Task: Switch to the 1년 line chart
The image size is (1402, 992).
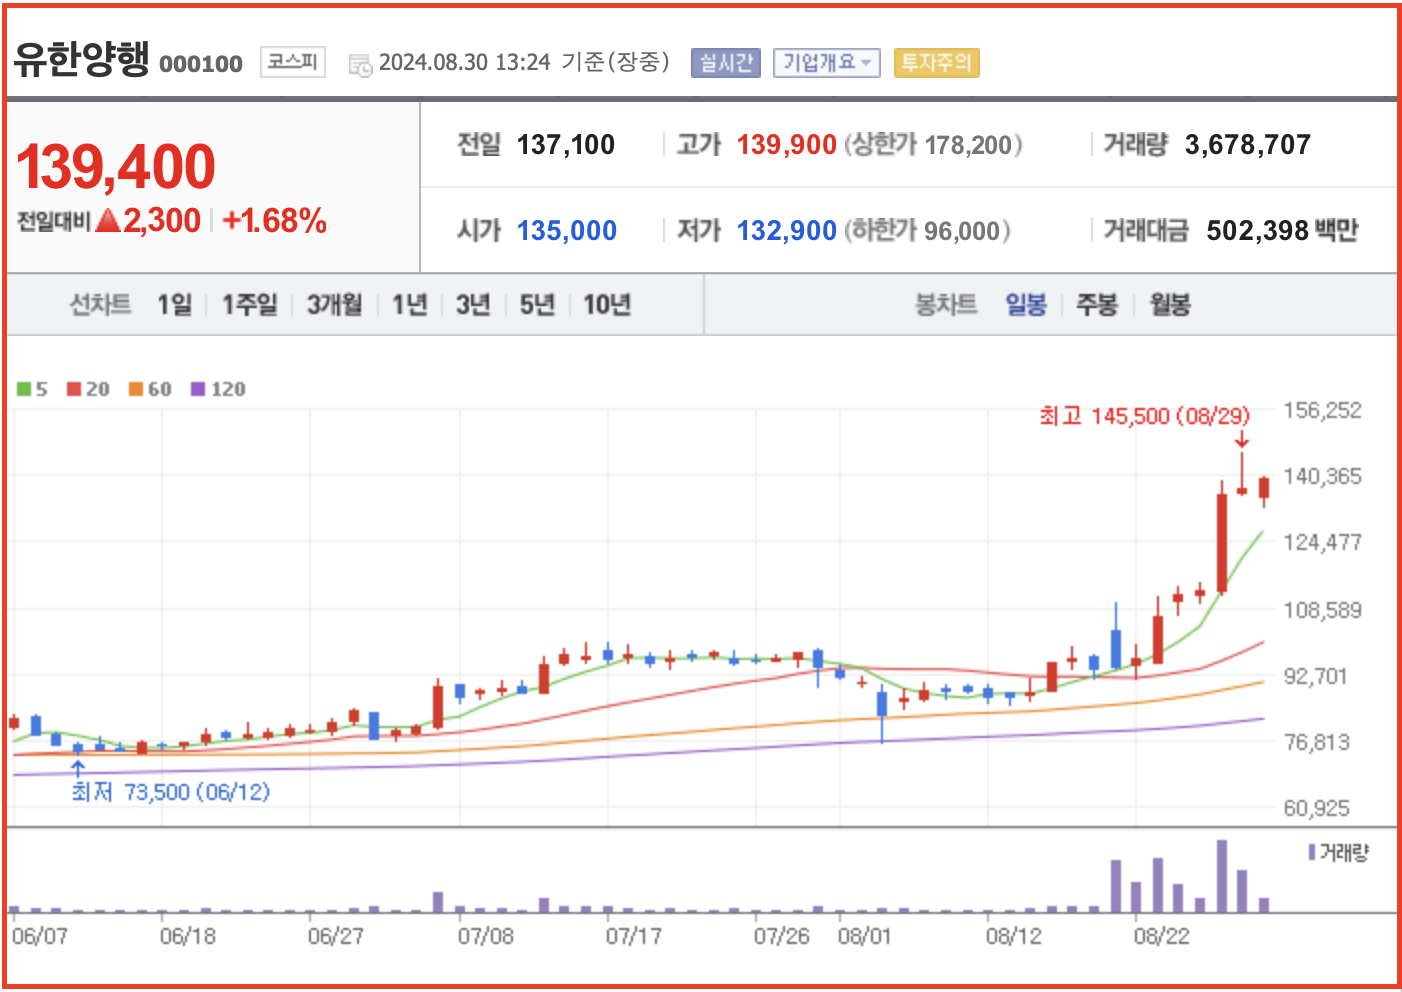Action: pyautogui.click(x=409, y=304)
